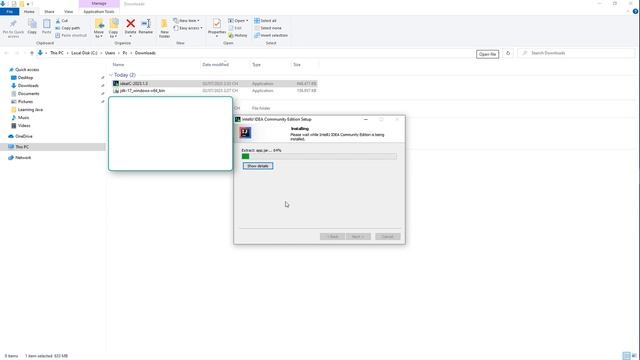Click the Back navigation arrow
Image resolution: width=640 pixels, height=360 pixels.
6,53
